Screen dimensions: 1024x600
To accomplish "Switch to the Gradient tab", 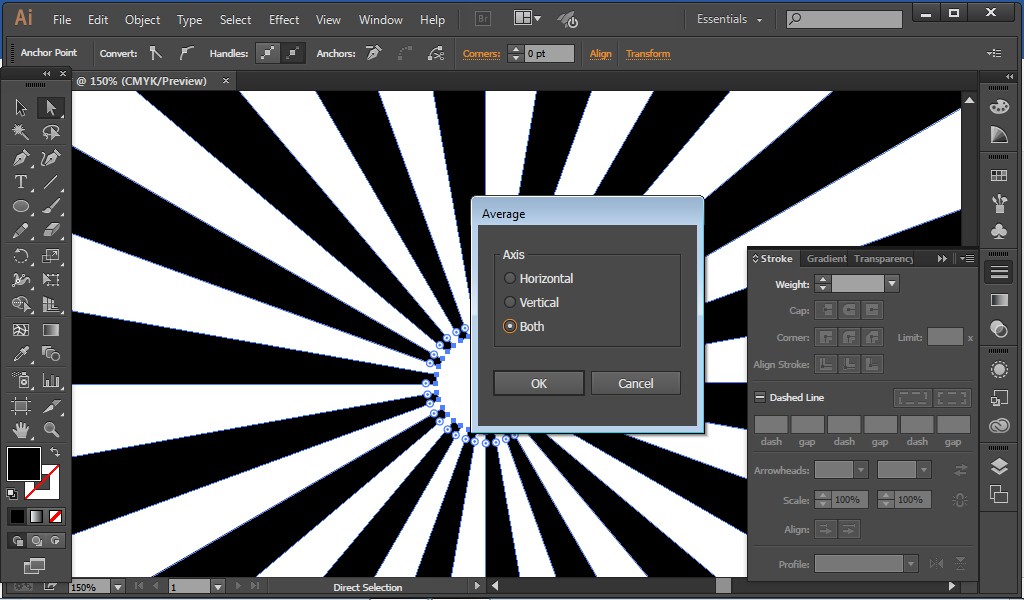I will click(826, 258).
